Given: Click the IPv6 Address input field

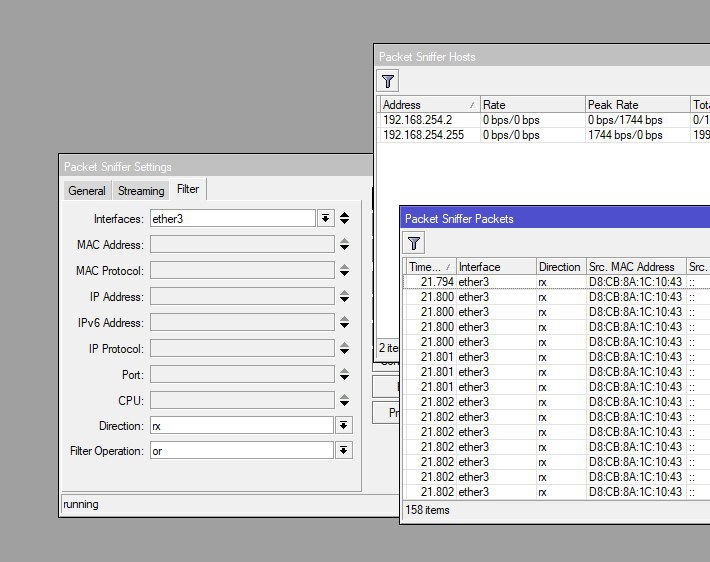Looking at the screenshot, I should [242, 322].
